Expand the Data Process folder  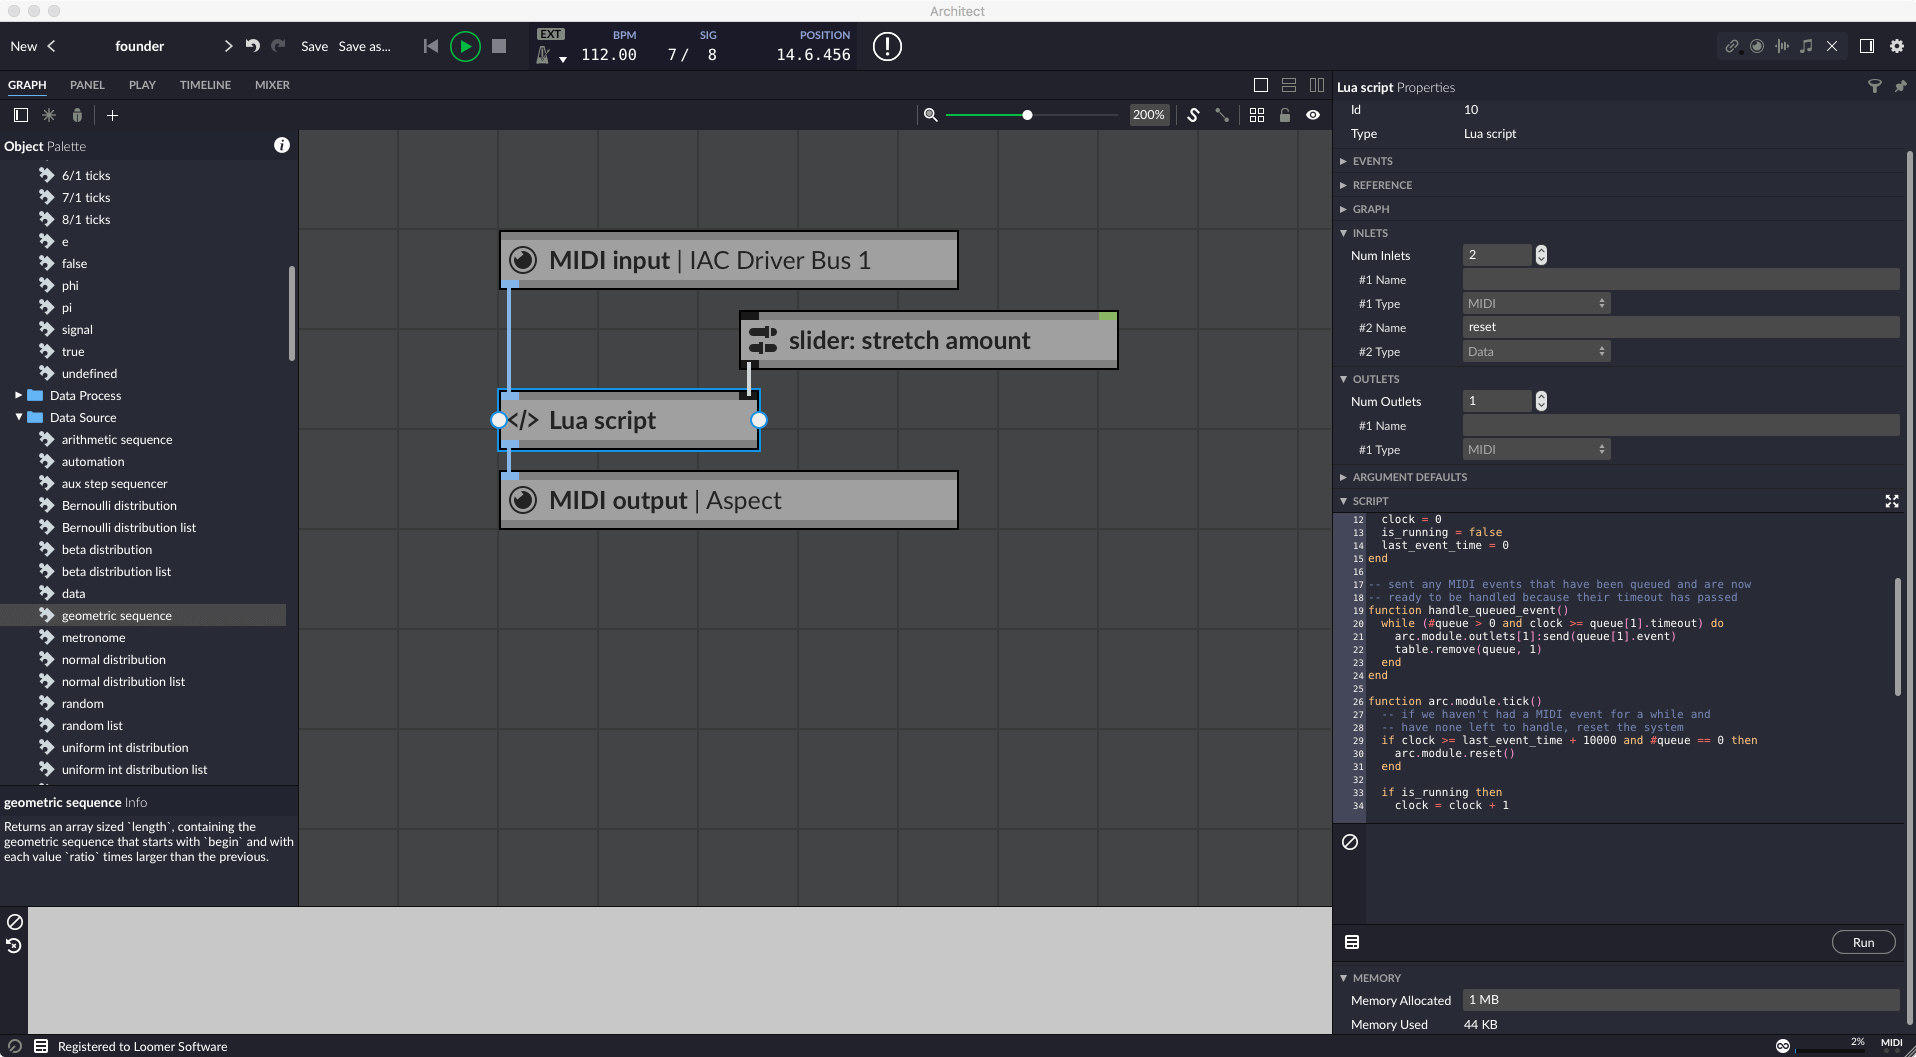19,395
